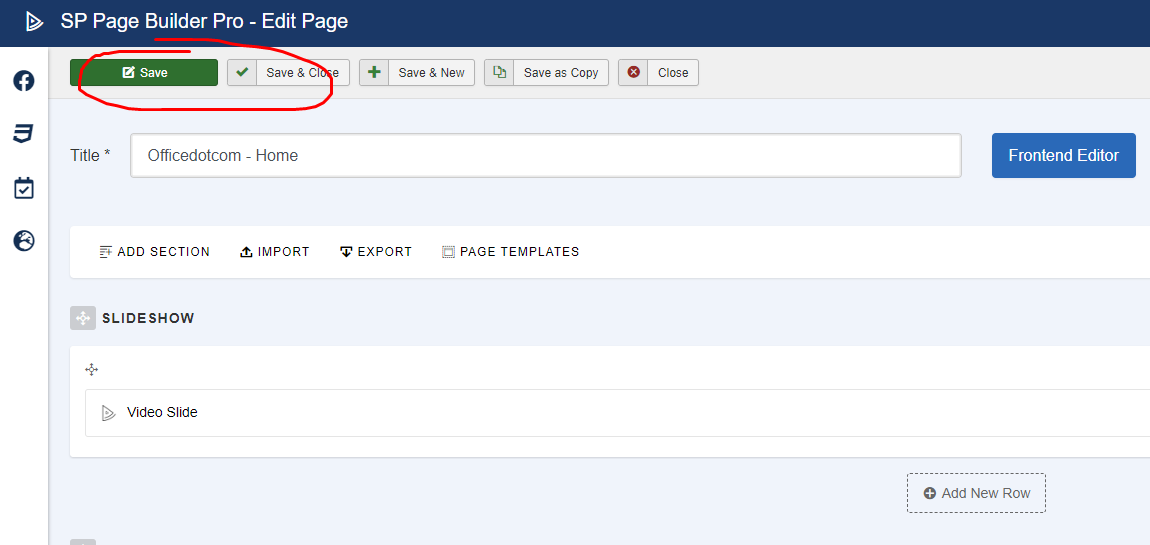The width and height of the screenshot is (1150, 545).
Task: Open the globe sidebar icon
Action: pyautogui.click(x=24, y=241)
